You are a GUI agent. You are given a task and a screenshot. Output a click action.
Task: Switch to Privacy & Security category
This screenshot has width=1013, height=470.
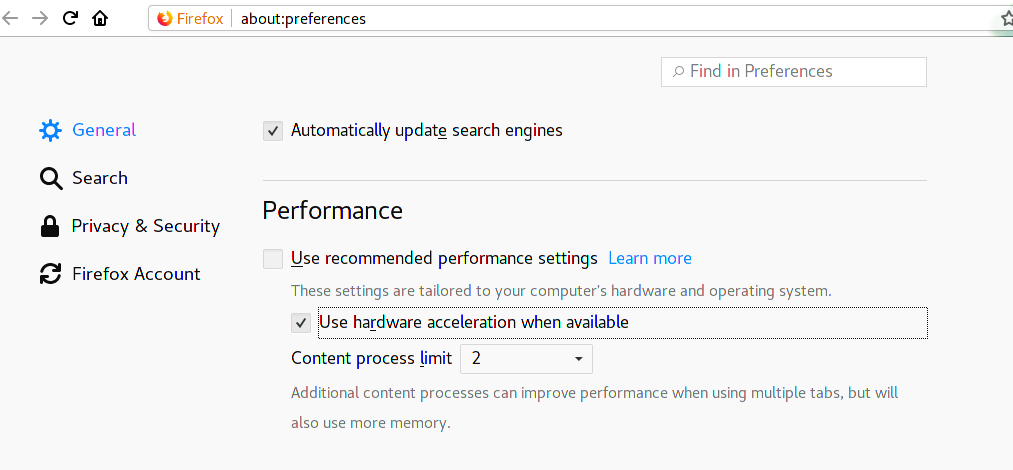pyautogui.click(x=145, y=226)
